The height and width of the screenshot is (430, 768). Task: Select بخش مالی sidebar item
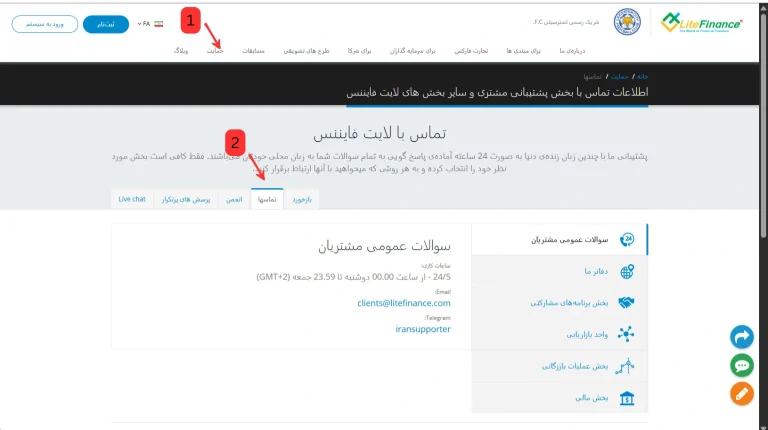pos(559,398)
